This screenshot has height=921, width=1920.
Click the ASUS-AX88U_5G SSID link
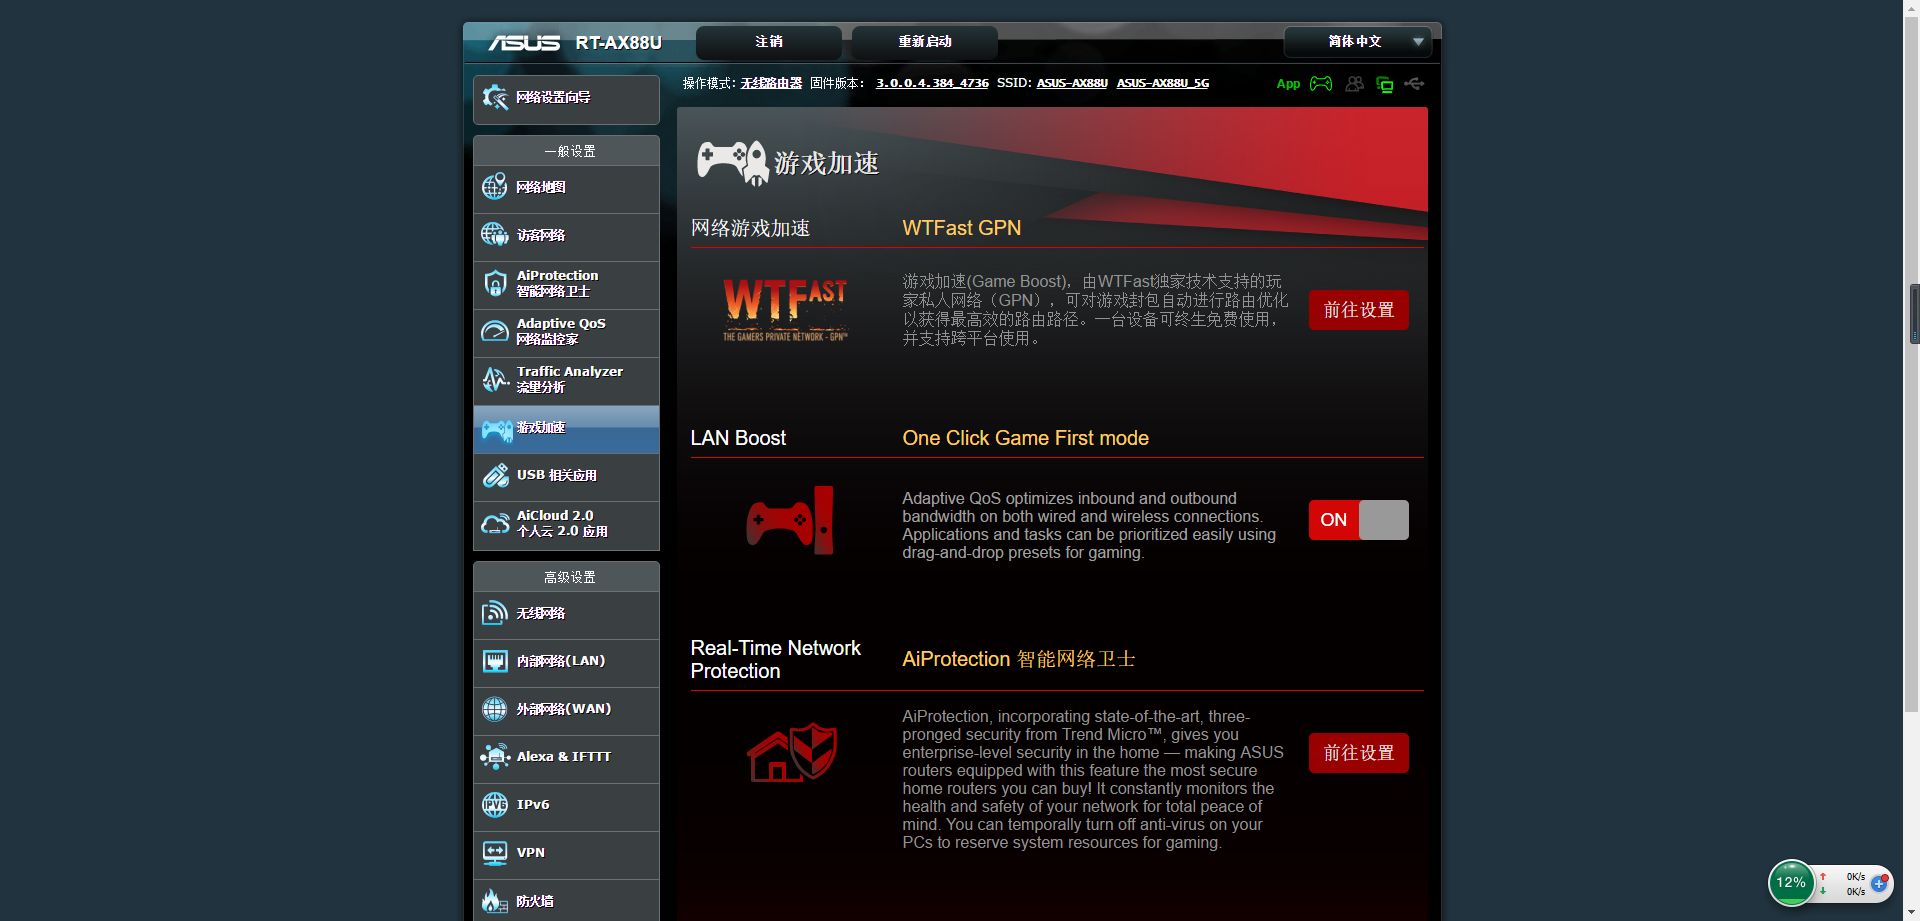[1163, 83]
